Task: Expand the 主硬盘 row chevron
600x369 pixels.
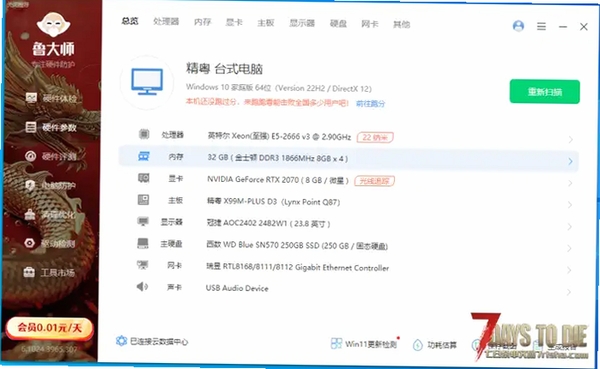Action: pyautogui.click(x=569, y=248)
